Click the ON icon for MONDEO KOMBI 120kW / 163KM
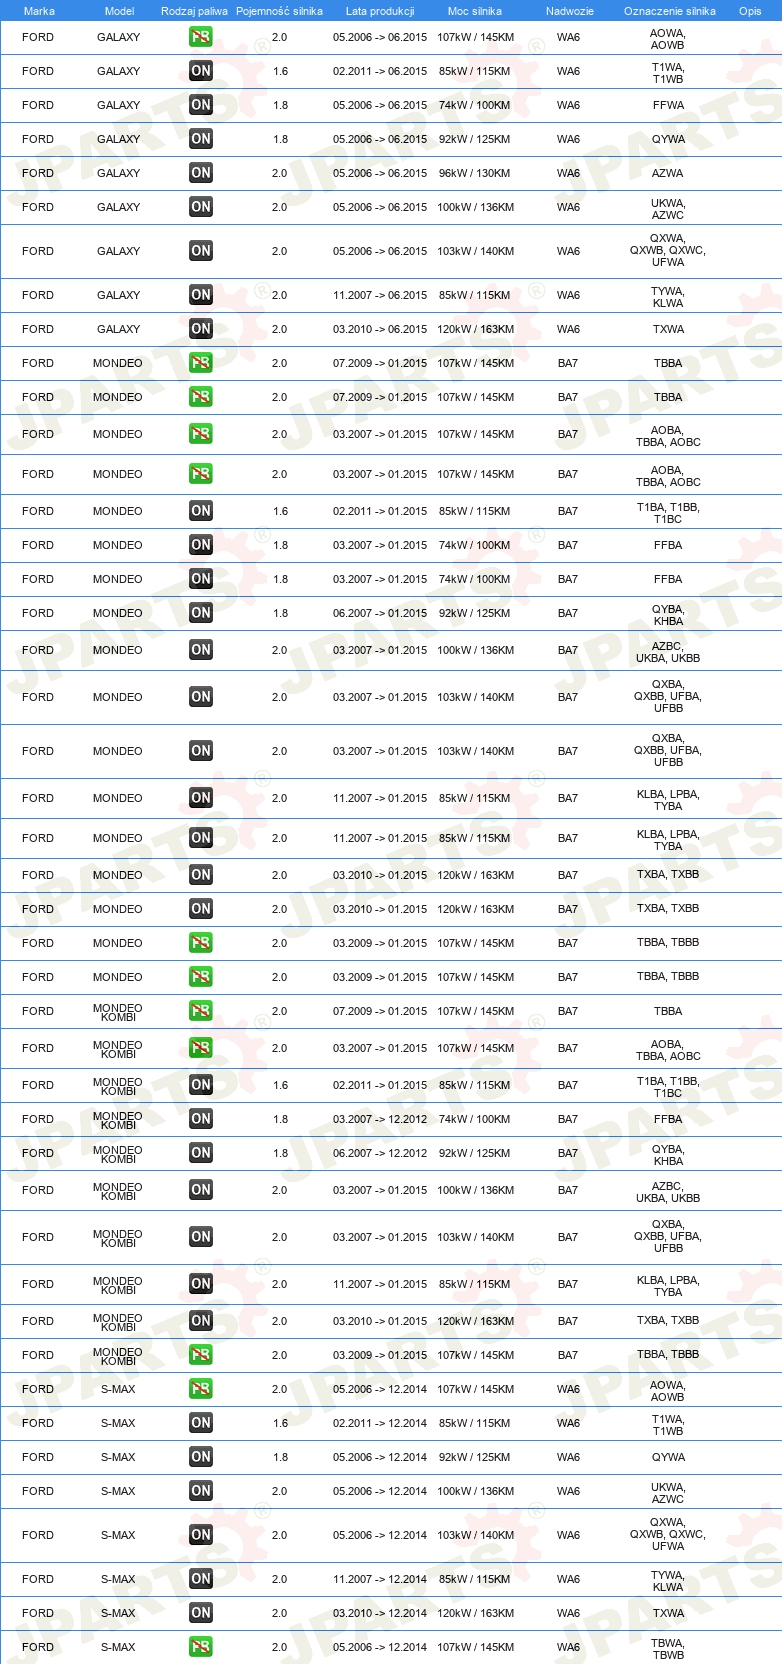Image resolution: width=782 pixels, height=1664 pixels. [x=201, y=1321]
